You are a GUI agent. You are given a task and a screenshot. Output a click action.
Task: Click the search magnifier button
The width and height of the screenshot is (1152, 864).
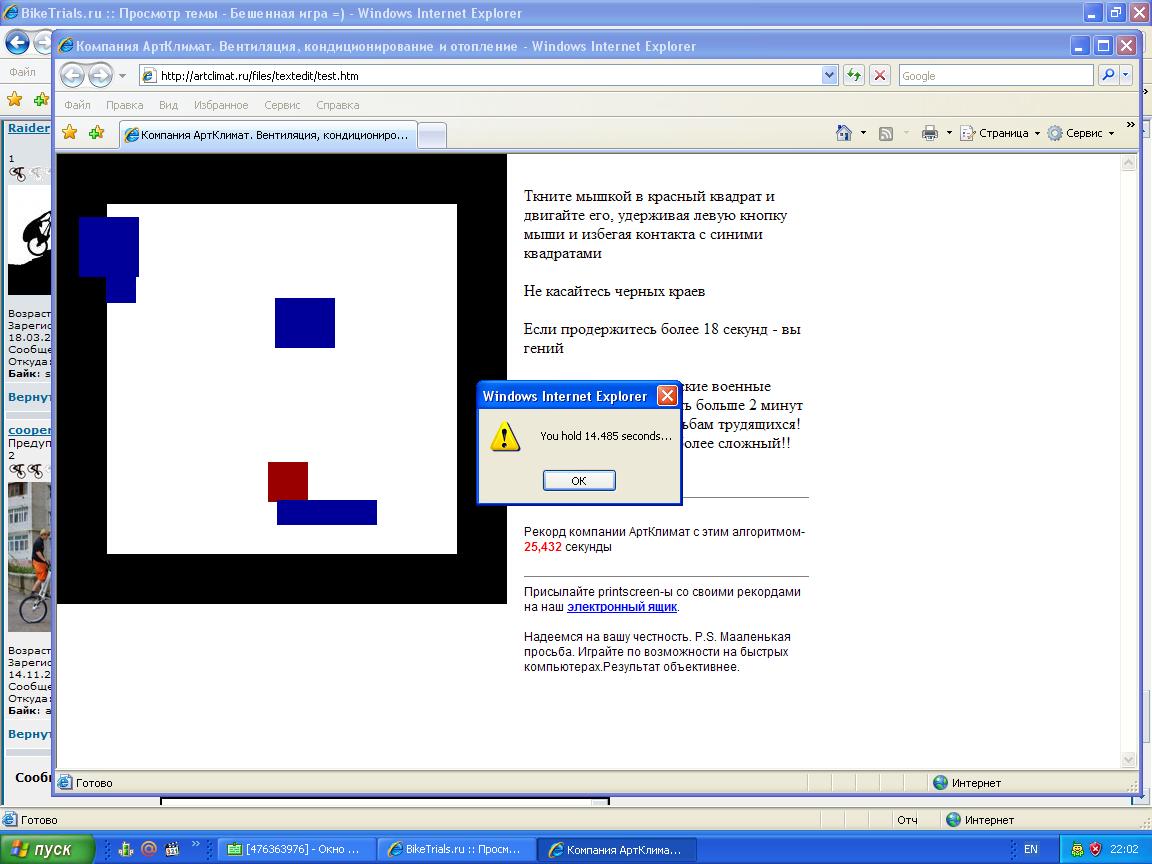point(1108,76)
